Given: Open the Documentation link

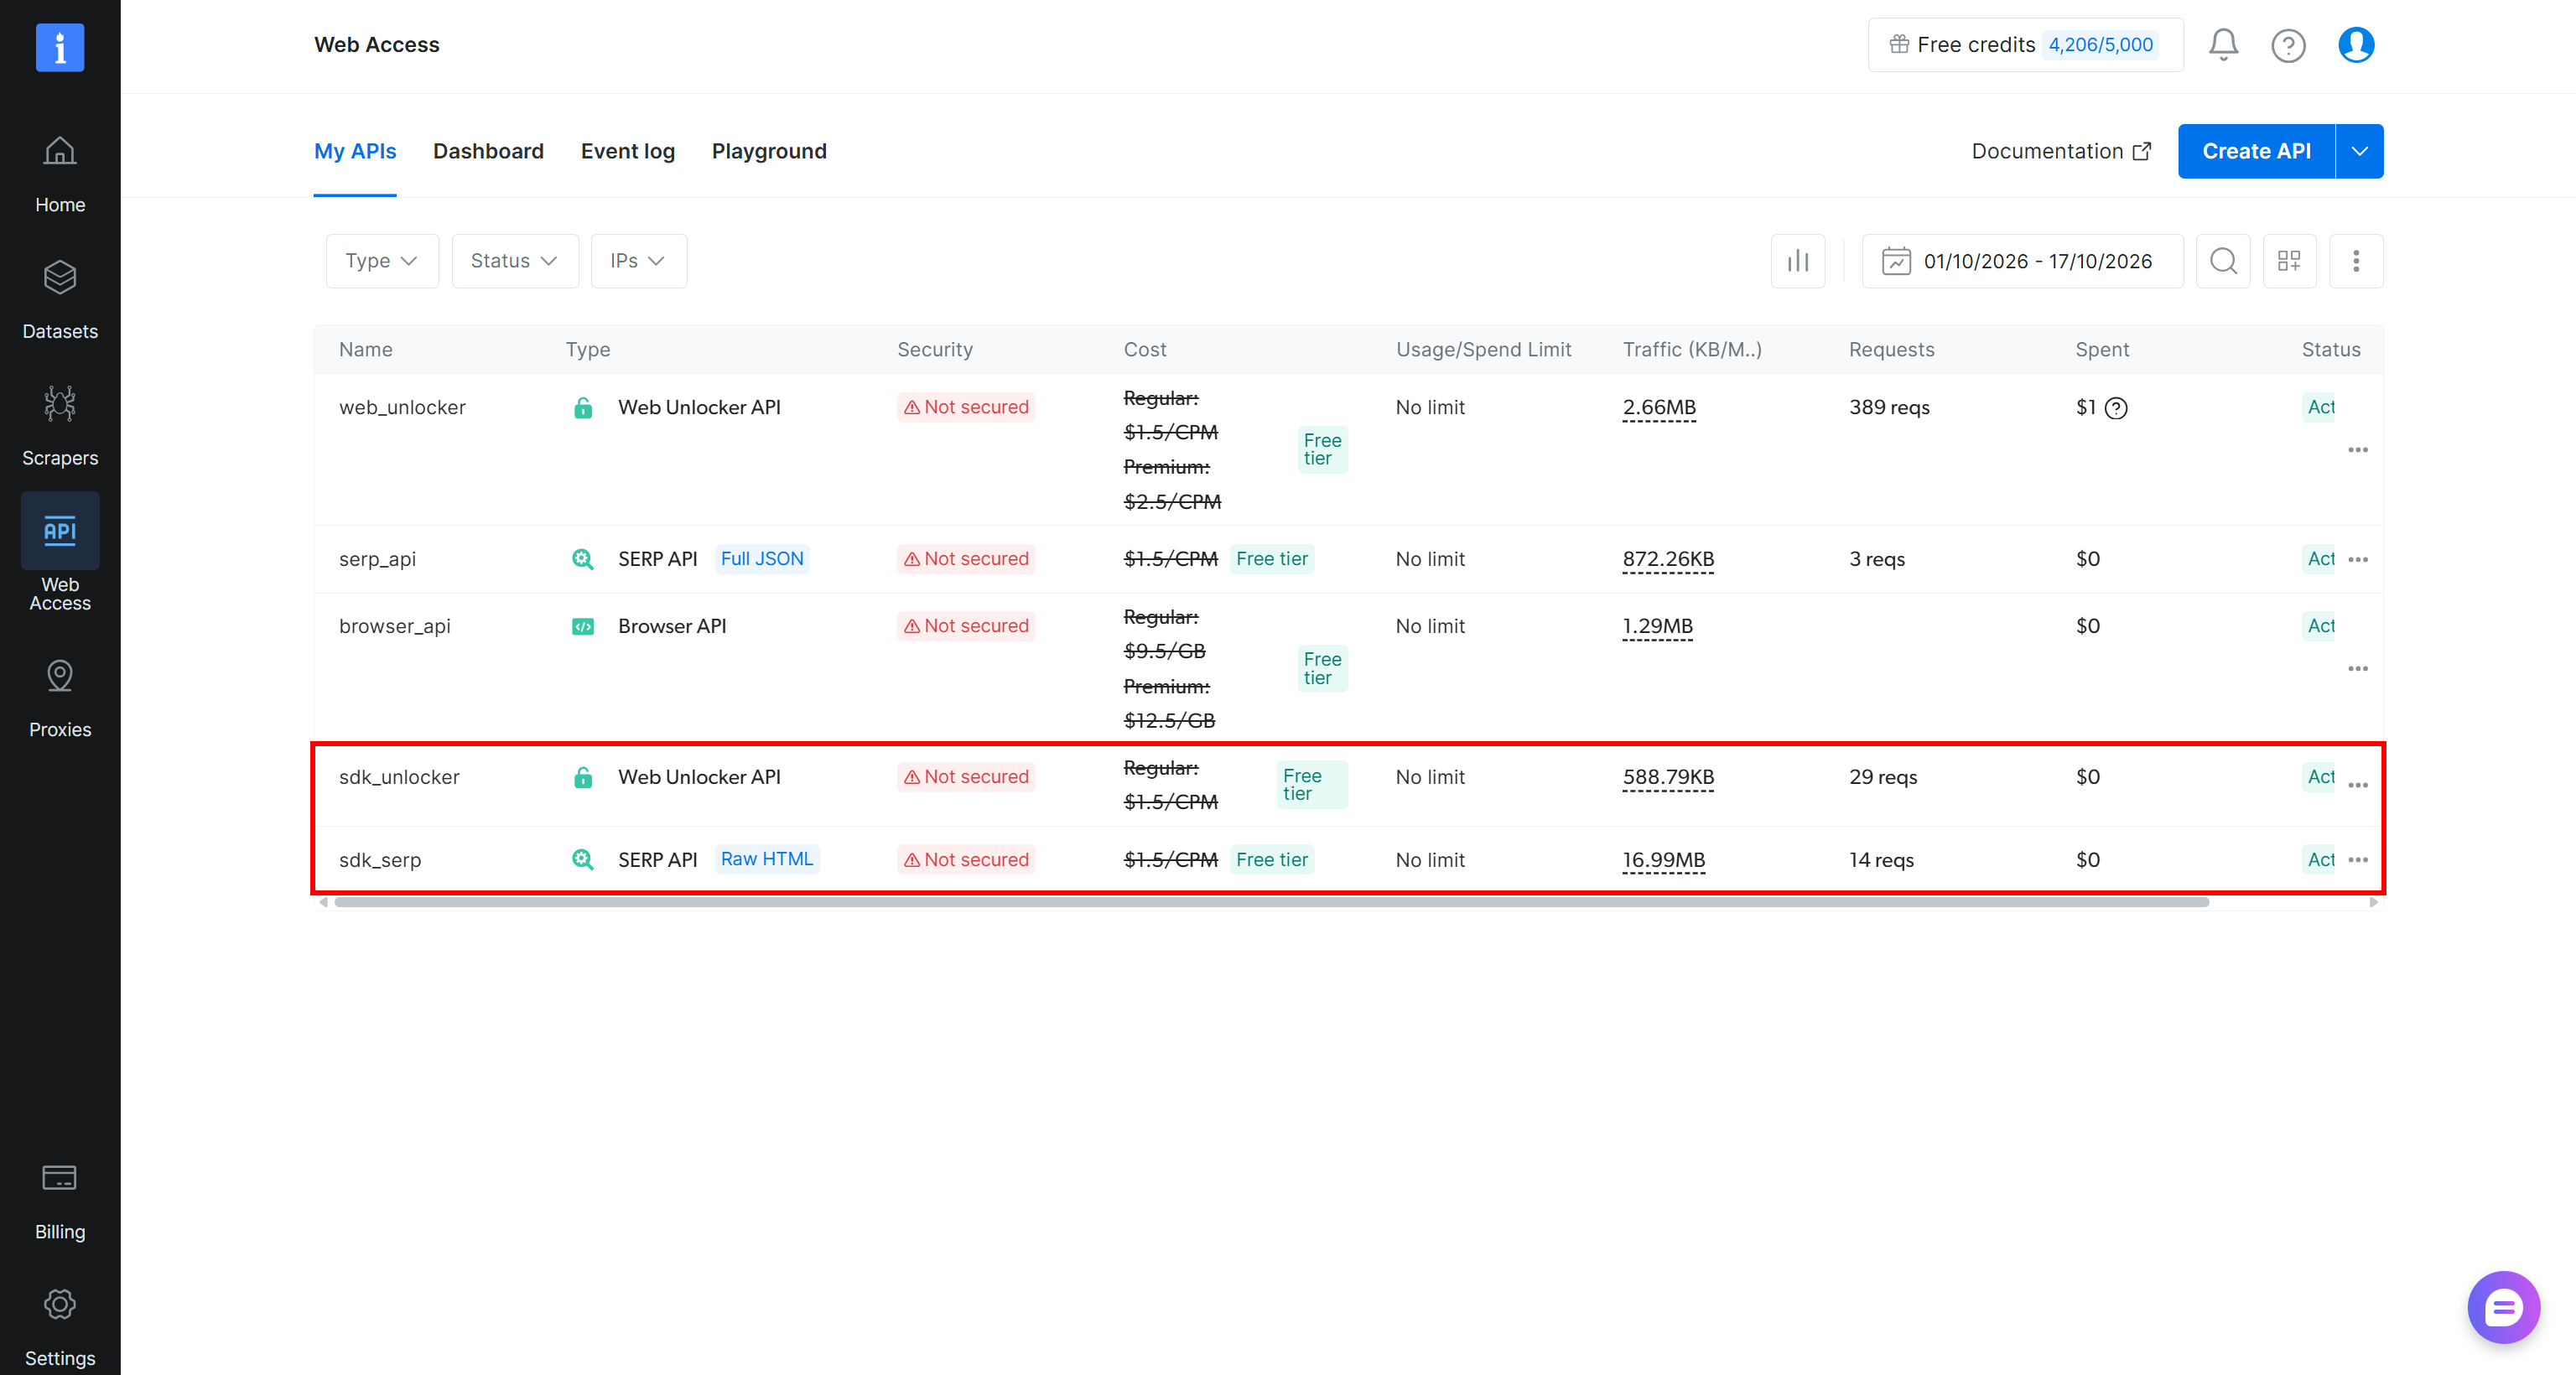Looking at the screenshot, I should [x=2061, y=151].
